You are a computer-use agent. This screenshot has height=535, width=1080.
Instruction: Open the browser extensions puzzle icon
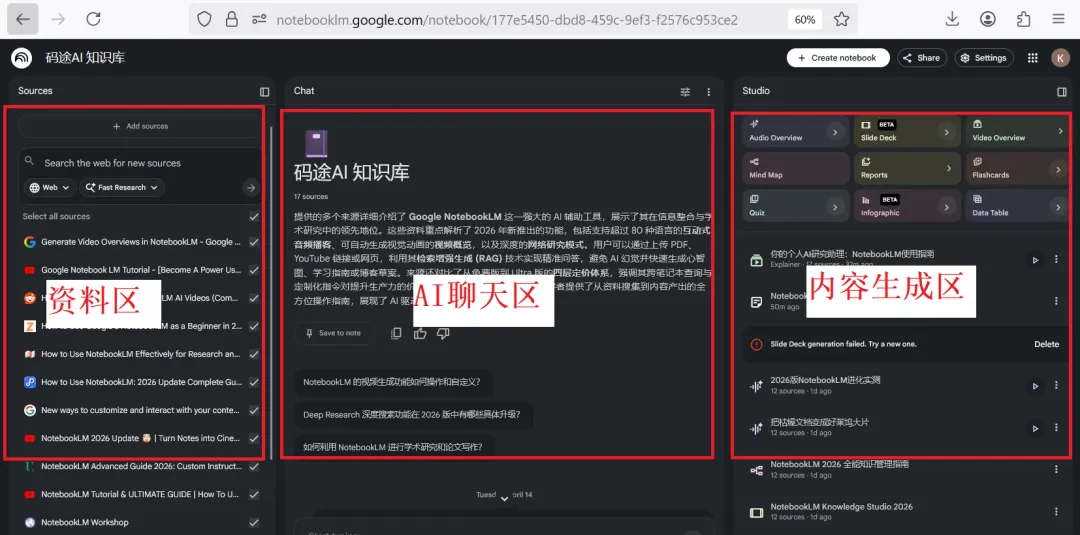pos(1024,19)
